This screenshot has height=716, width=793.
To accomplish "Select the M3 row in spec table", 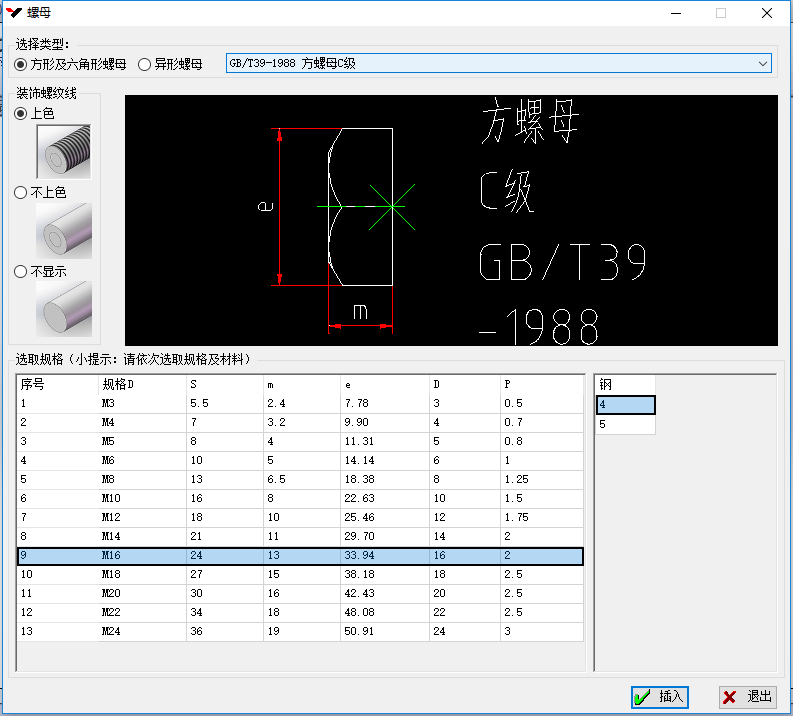I will point(300,403).
